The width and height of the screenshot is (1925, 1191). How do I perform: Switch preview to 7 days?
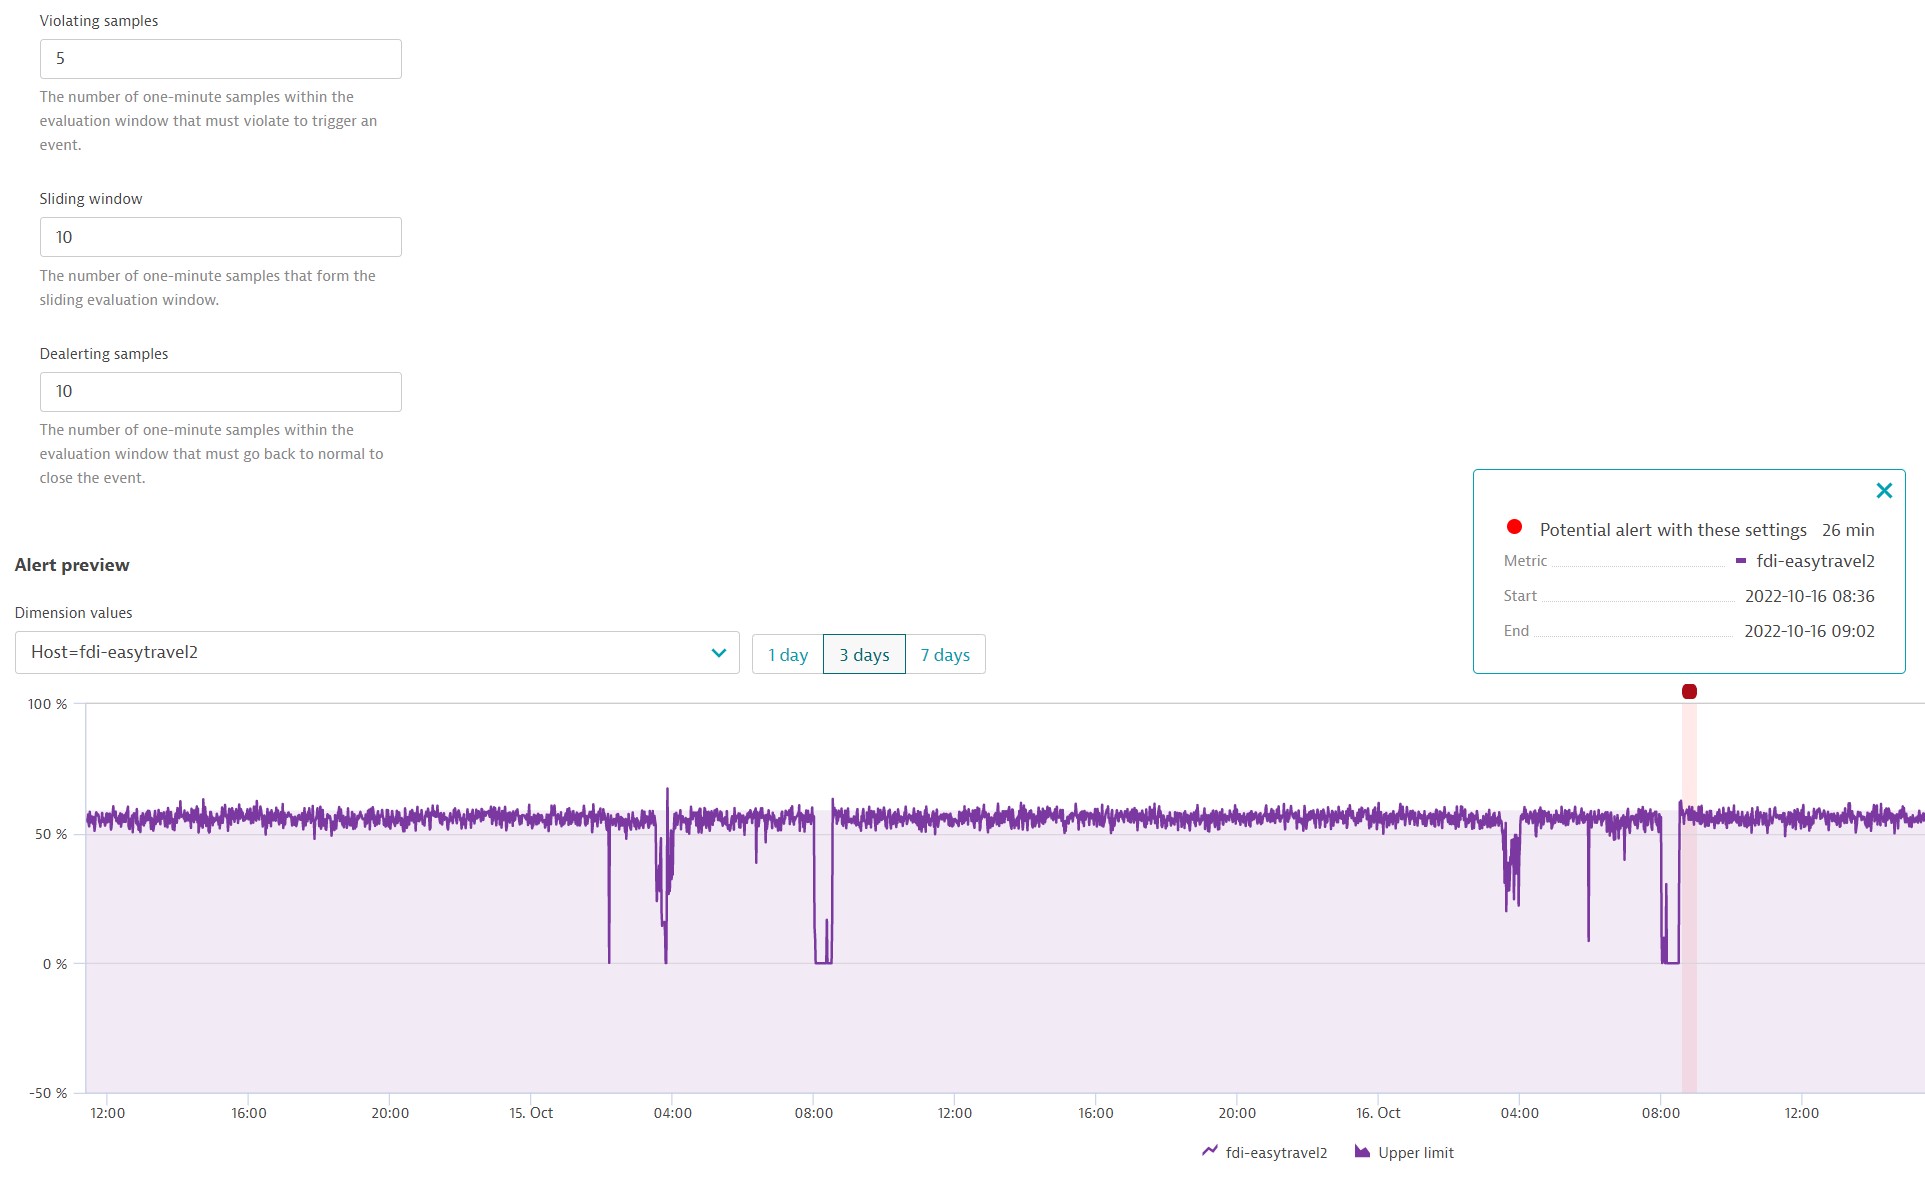pyautogui.click(x=945, y=655)
